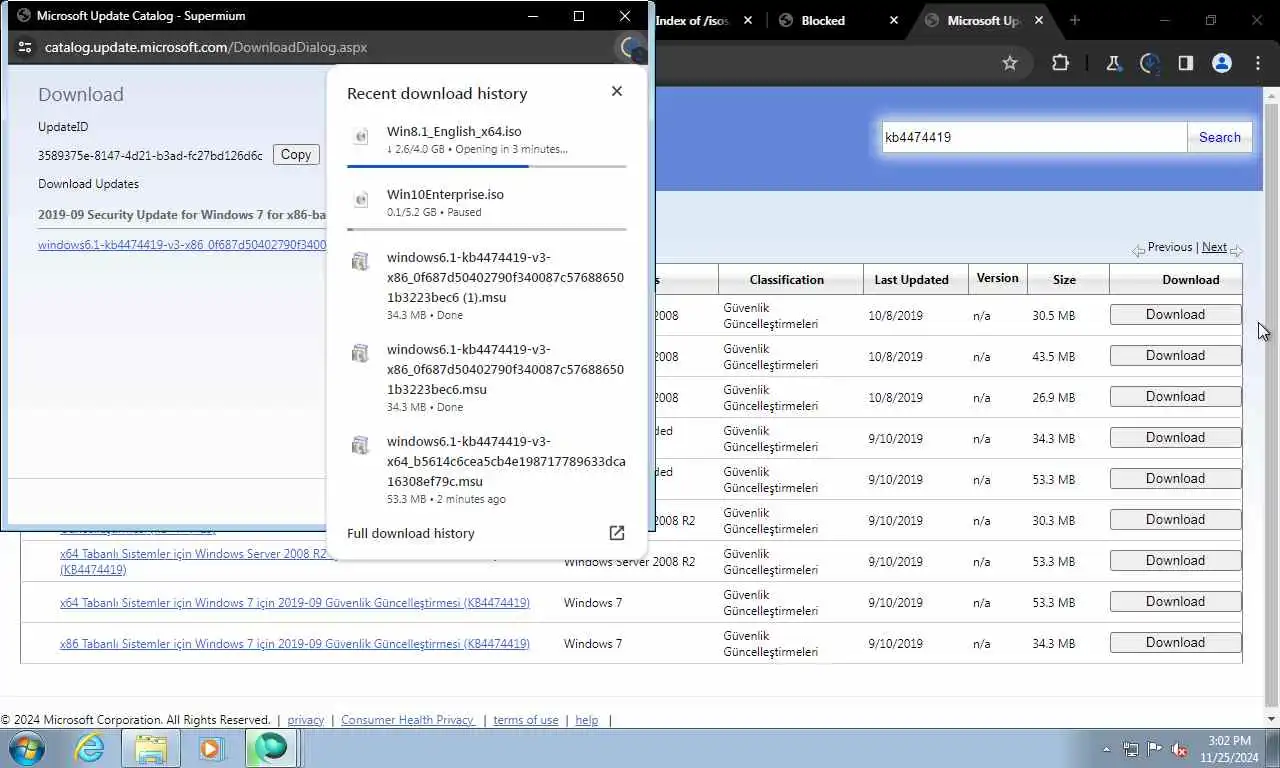Click icon of x64 kb4474419 msu download
This screenshot has height=768, width=1280.
coord(361,446)
